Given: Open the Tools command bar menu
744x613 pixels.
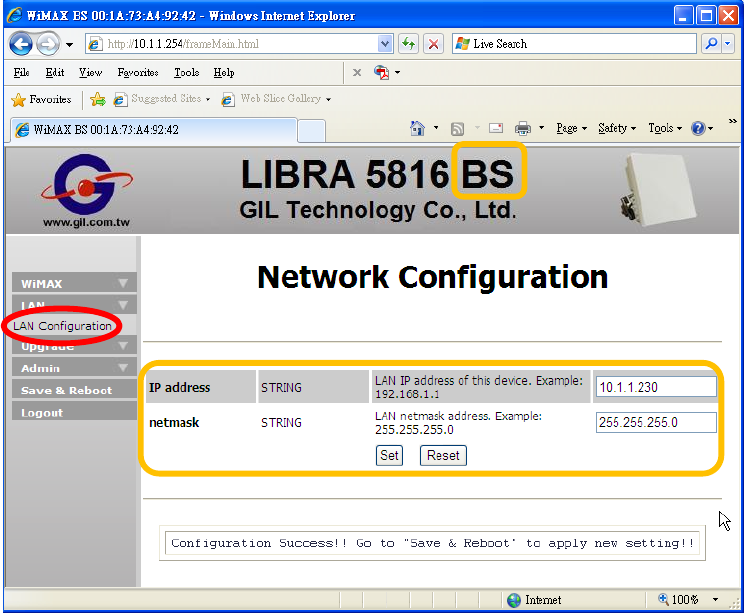Looking at the screenshot, I should [x=665, y=128].
